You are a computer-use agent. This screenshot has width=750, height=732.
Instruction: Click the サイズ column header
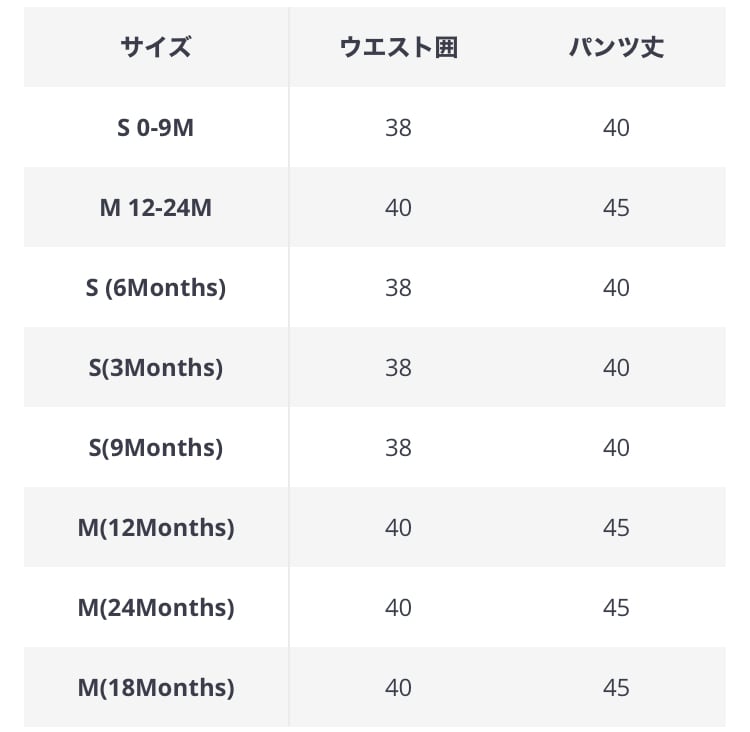155,47
